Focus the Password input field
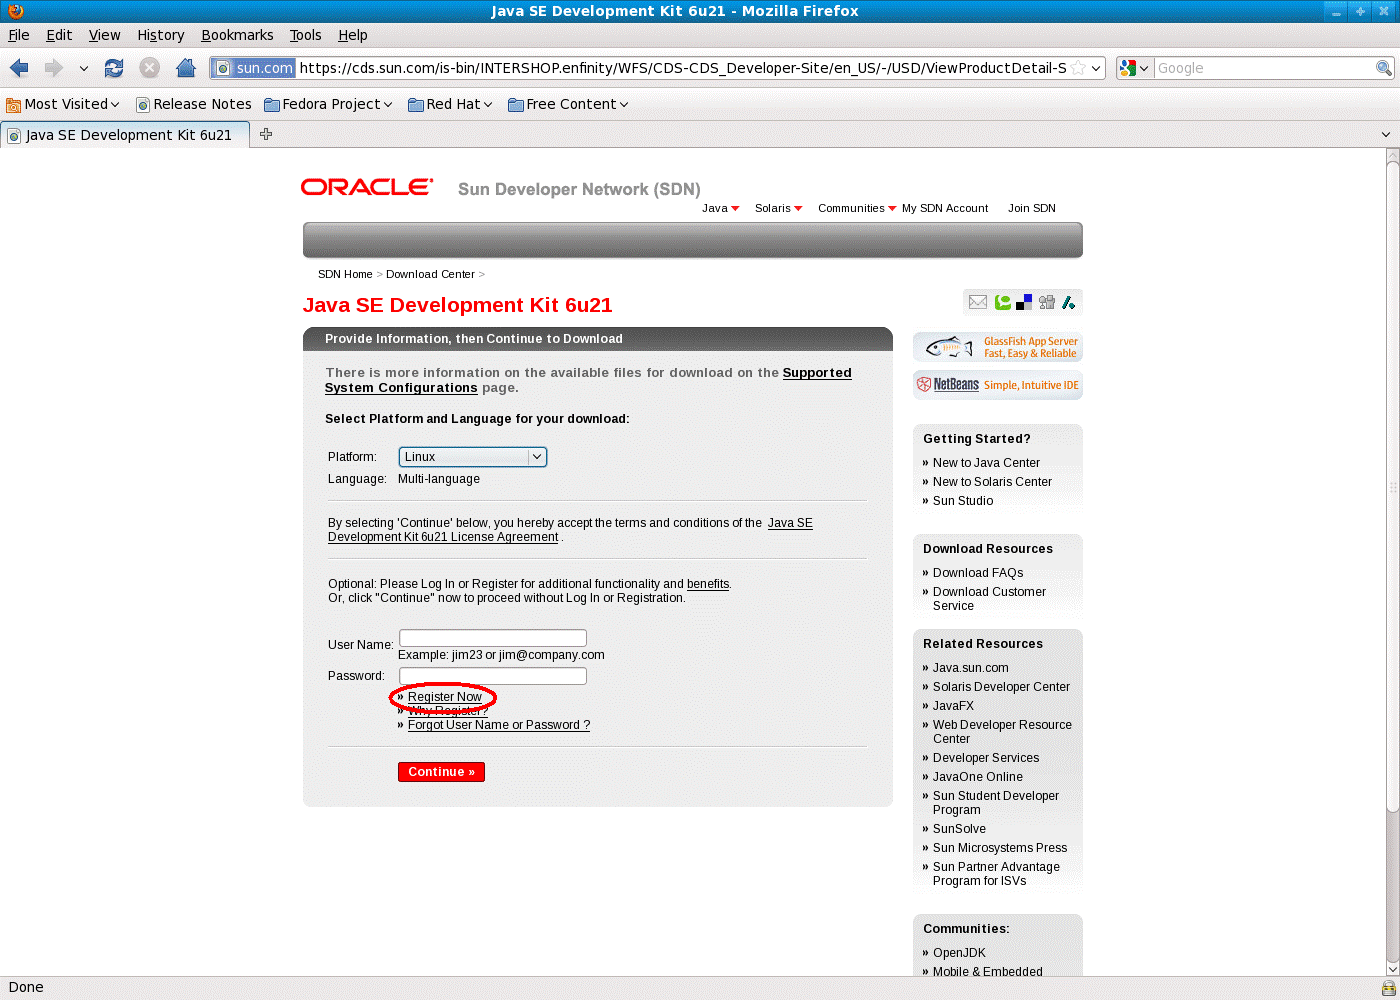The image size is (1400, 1000). [493, 676]
